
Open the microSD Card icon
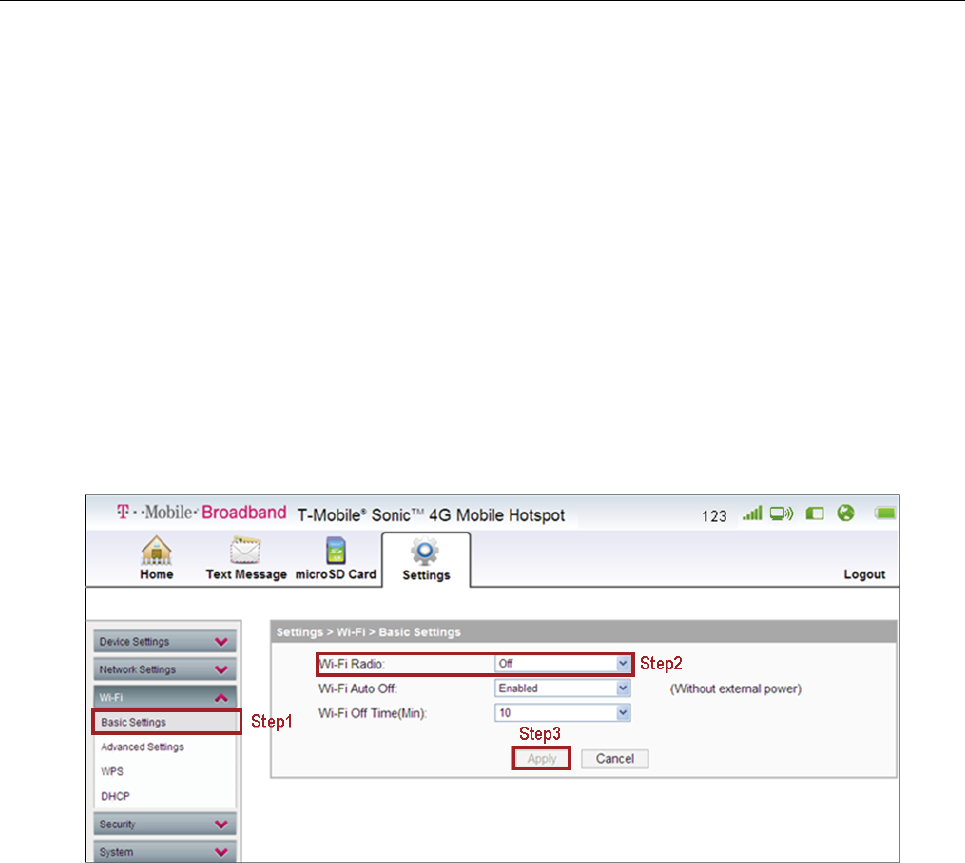point(335,550)
